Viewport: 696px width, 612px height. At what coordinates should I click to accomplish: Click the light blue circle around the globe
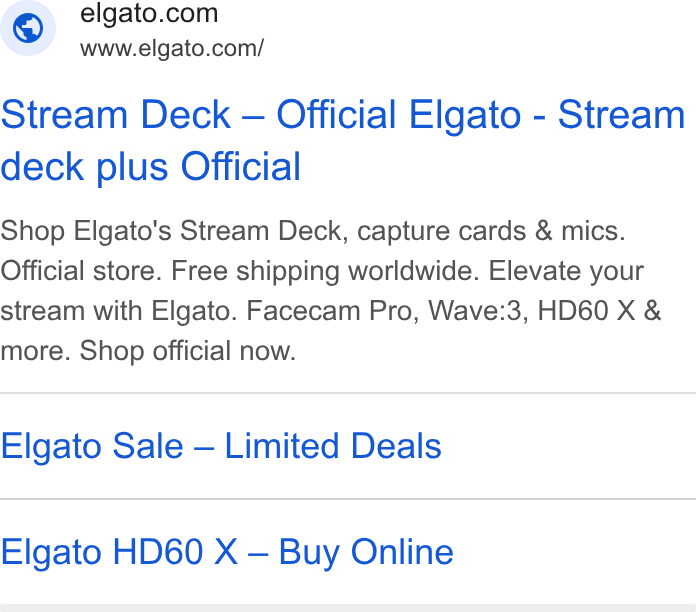tap(28, 28)
